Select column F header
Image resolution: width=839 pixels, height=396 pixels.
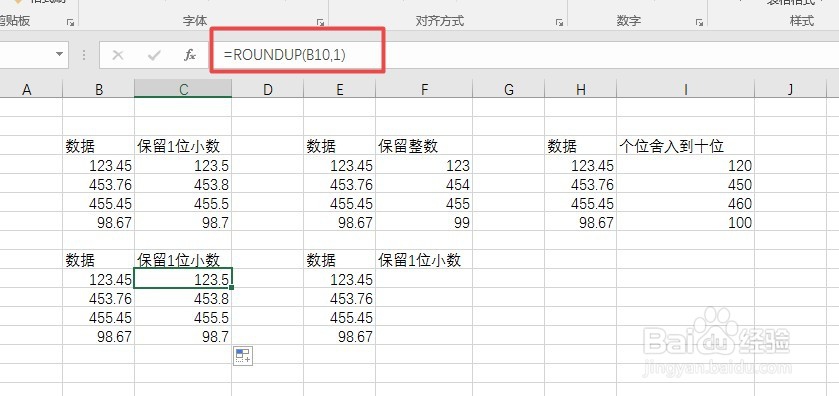click(x=424, y=89)
